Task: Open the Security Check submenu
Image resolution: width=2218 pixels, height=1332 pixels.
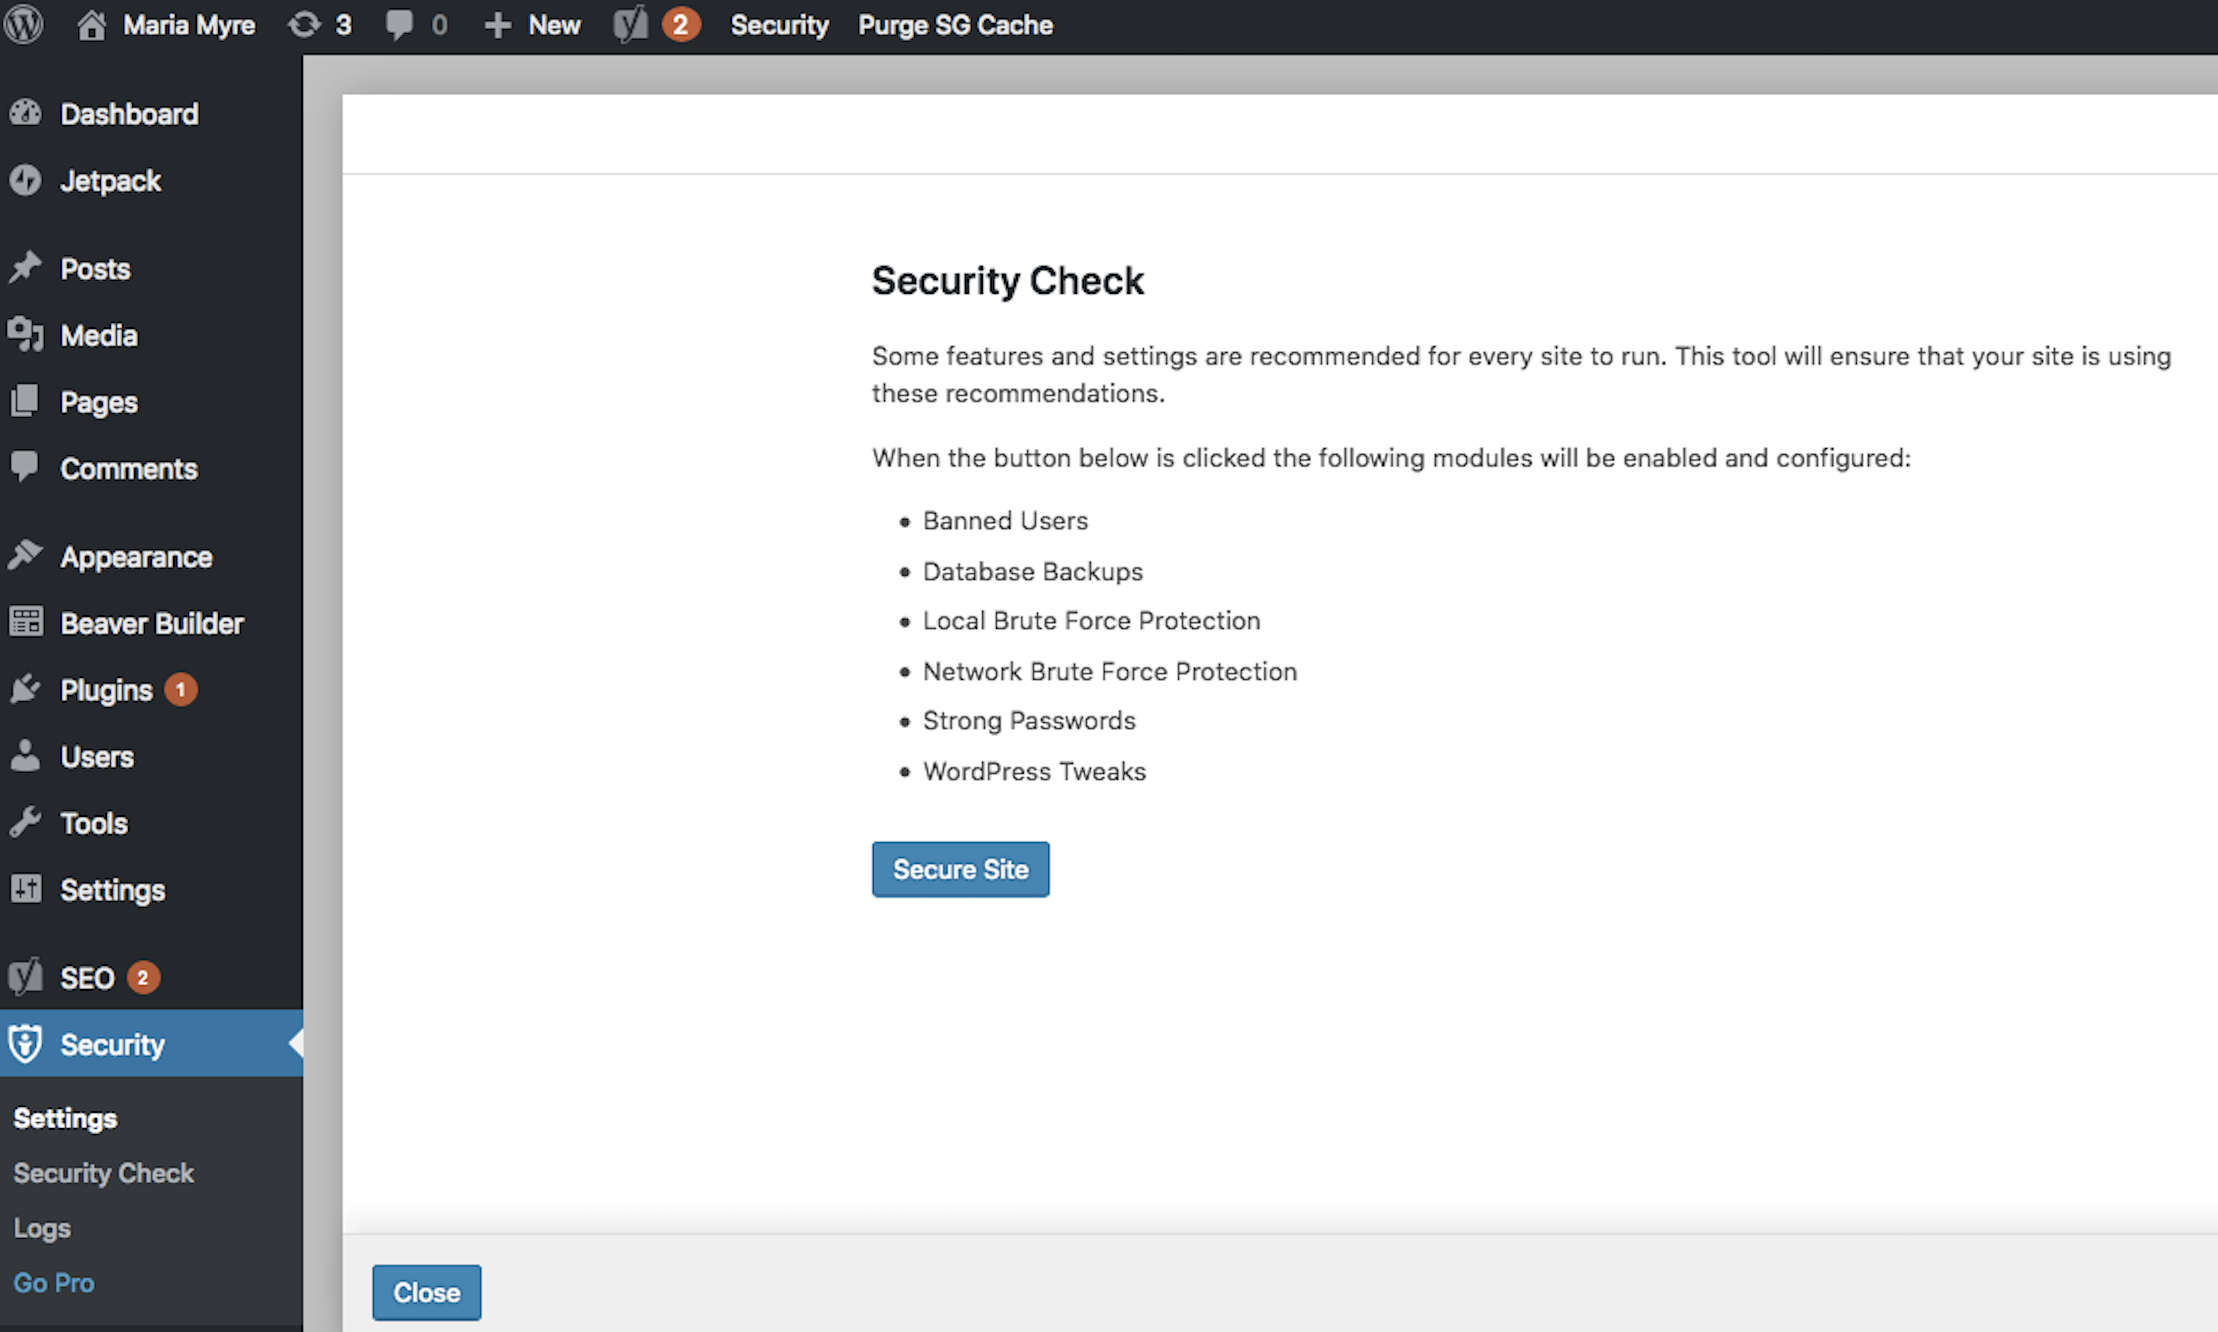Action: coord(103,1172)
